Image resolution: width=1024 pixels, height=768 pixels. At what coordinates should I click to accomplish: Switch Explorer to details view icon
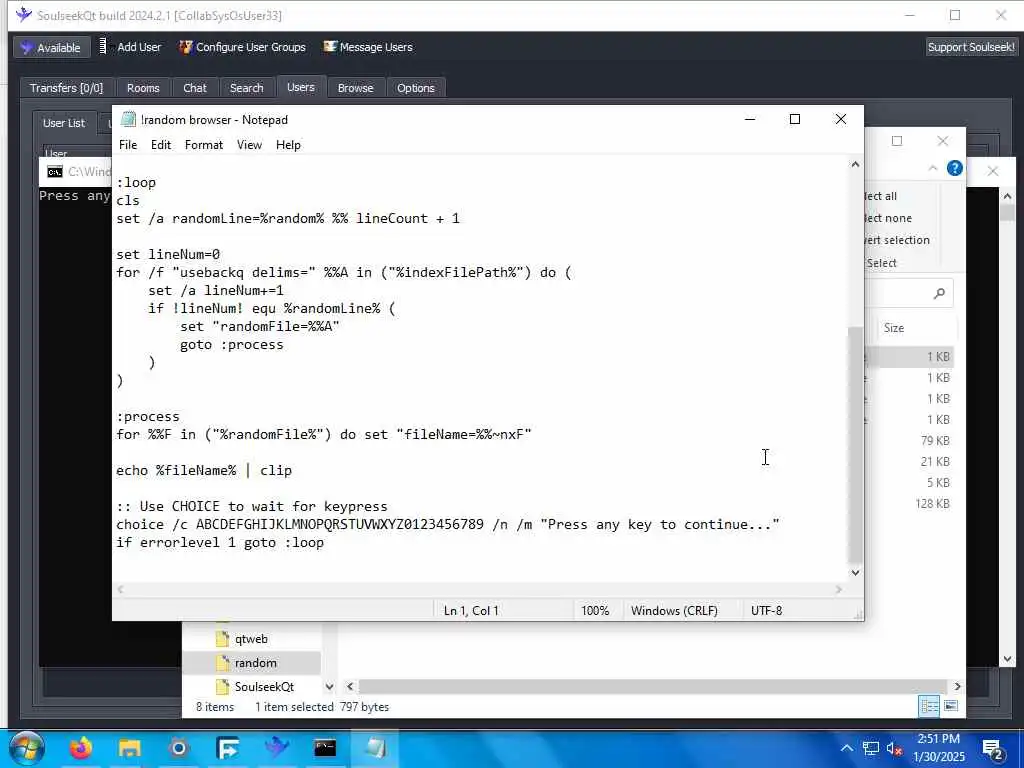pyautogui.click(x=929, y=706)
